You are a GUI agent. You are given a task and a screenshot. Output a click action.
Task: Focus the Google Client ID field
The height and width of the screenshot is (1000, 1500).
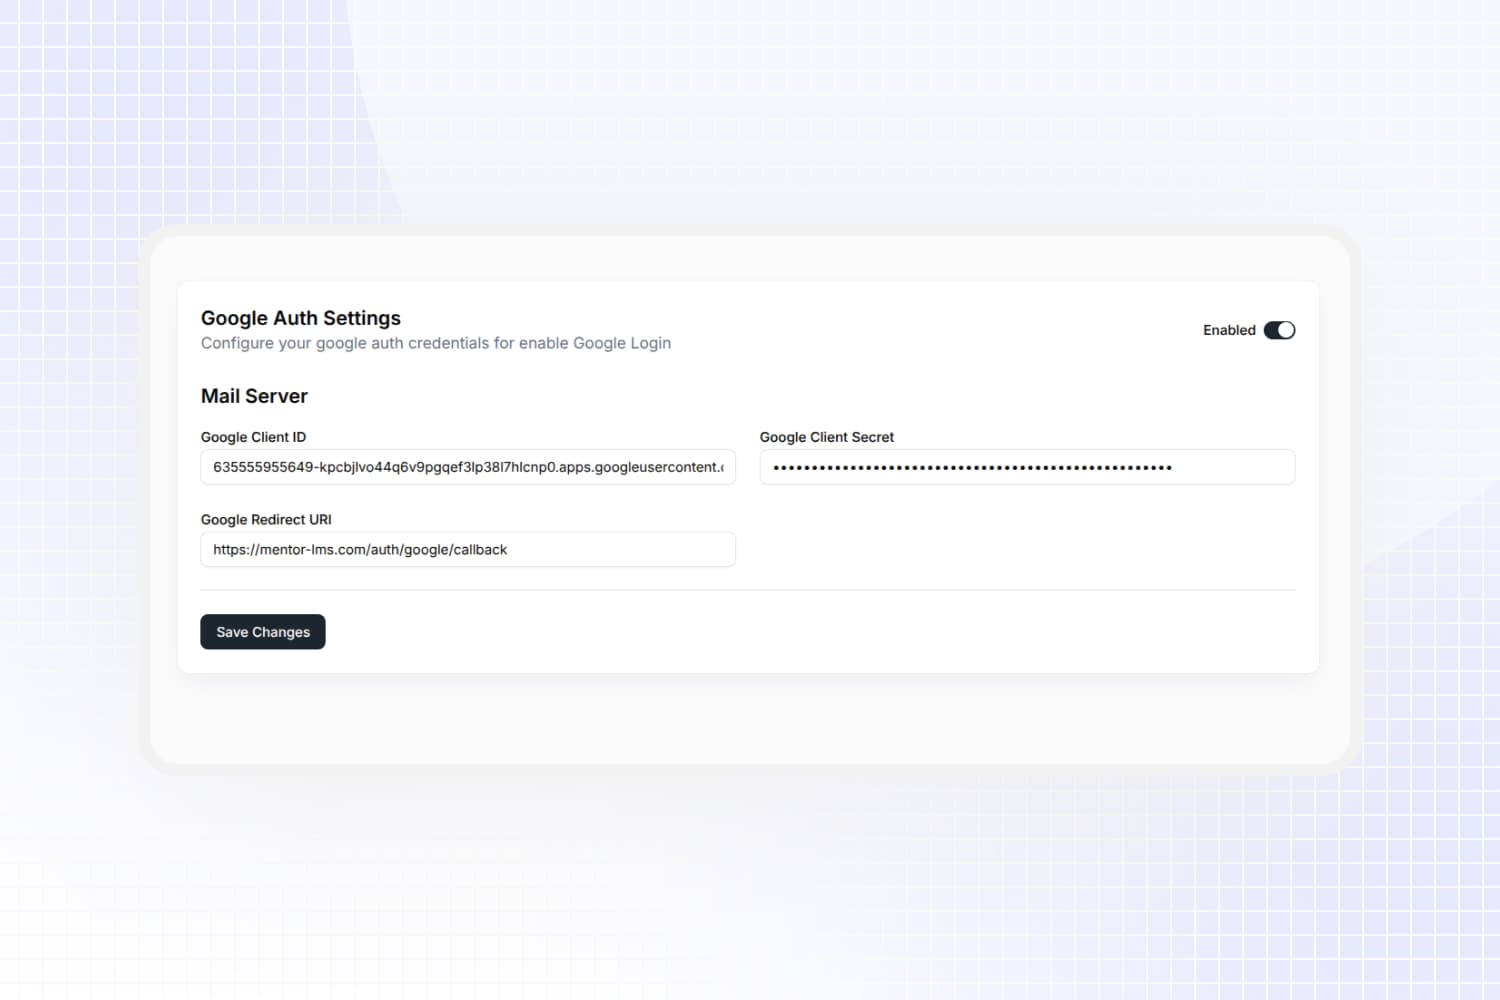pyautogui.click(x=467, y=467)
